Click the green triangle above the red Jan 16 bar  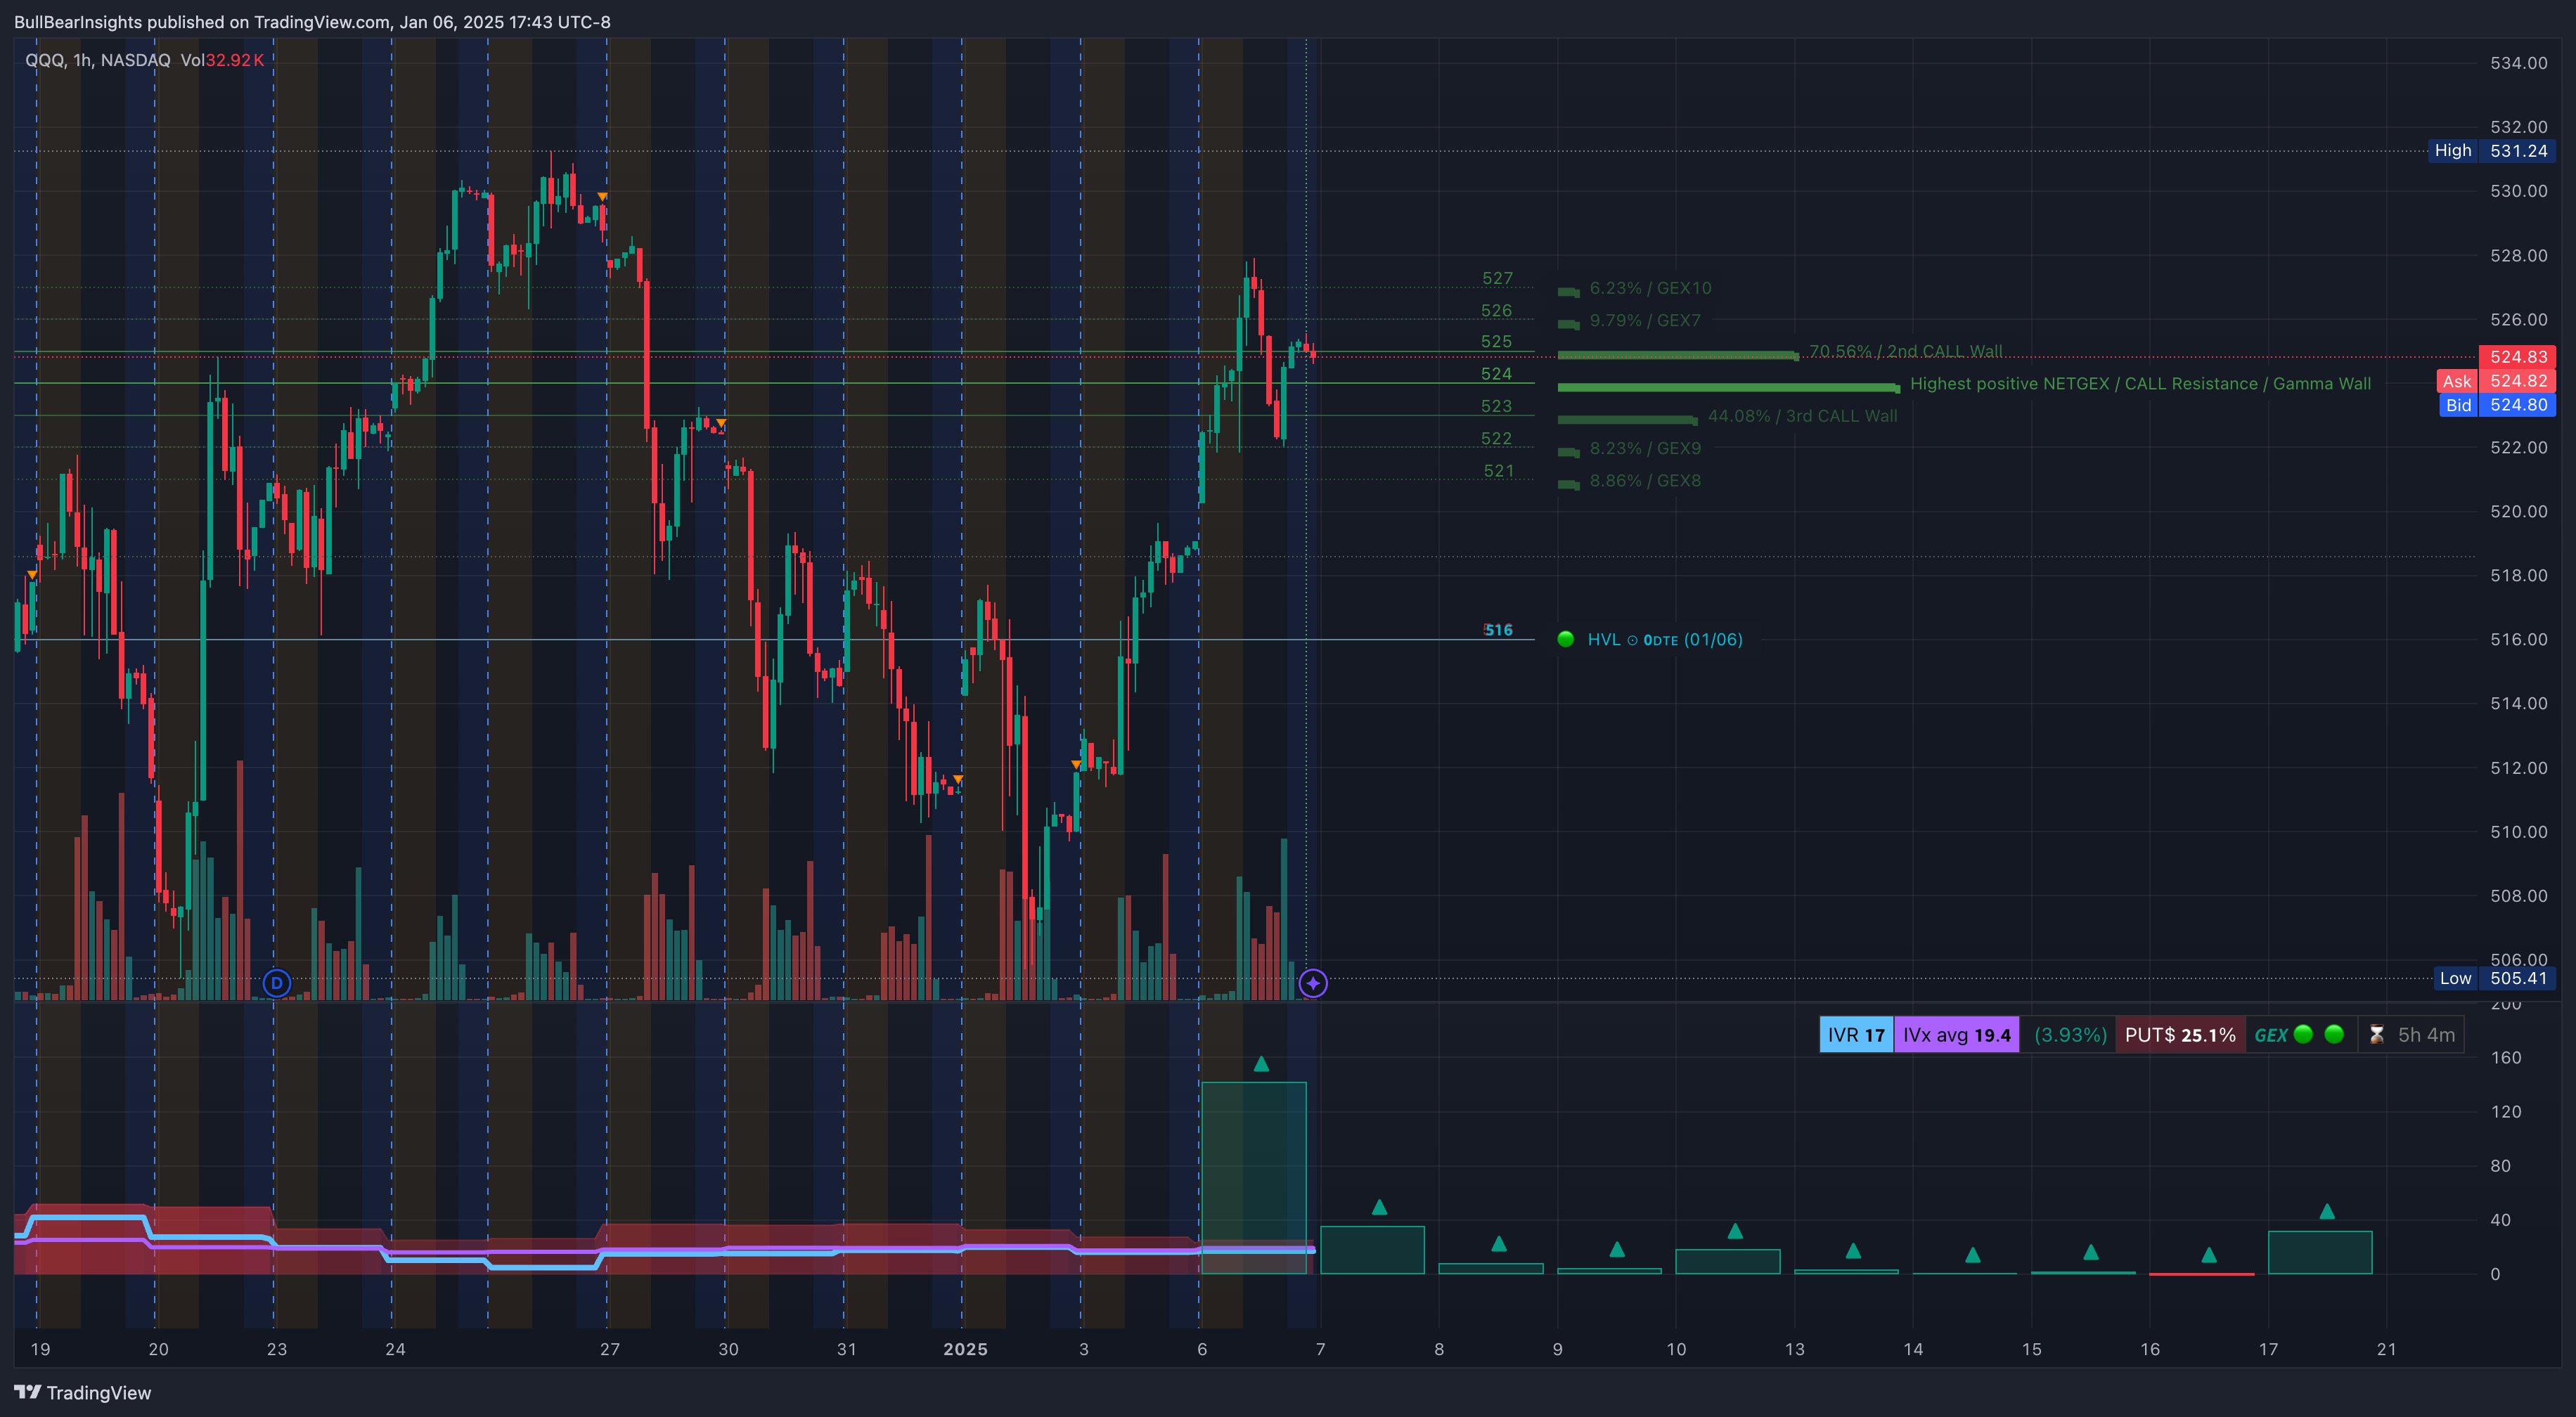[x=2209, y=1255]
